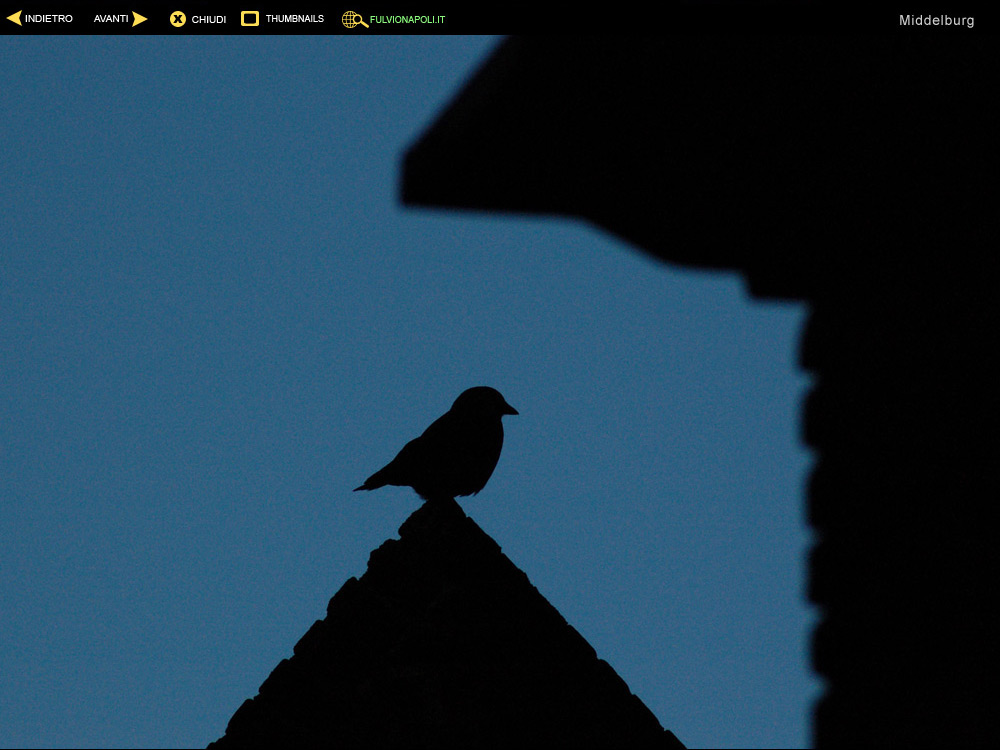Viewport: 1000px width, 750px height.
Task: Click the yellow right arrow icon
Action: 140,18
